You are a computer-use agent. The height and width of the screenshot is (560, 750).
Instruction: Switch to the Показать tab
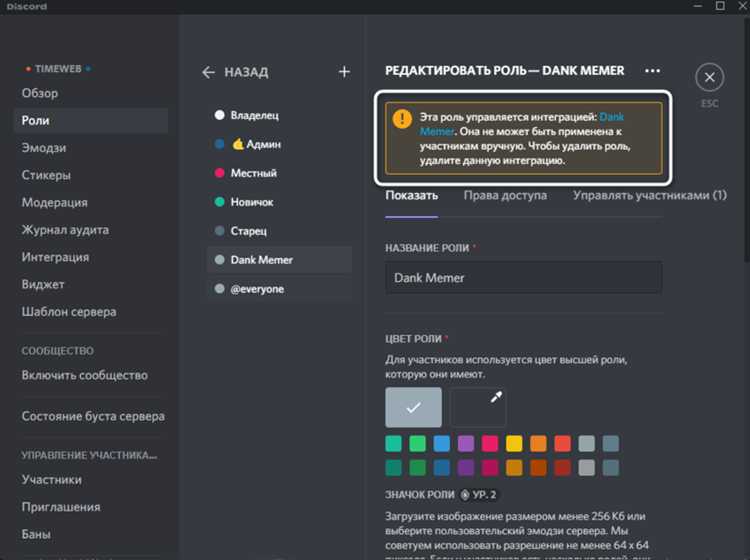(411, 196)
